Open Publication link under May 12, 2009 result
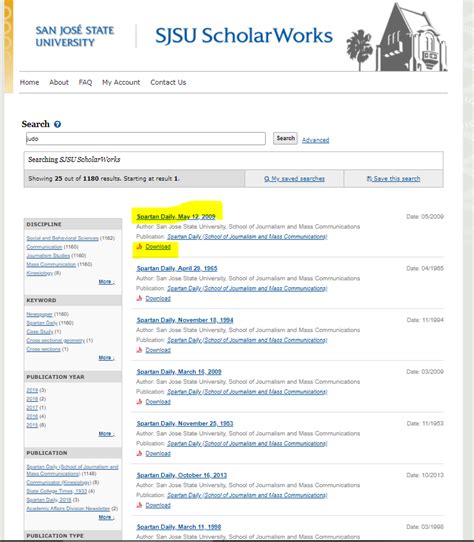The width and height of the screenshot is (474, 542). pyautogui.click(x=247, y=236)
